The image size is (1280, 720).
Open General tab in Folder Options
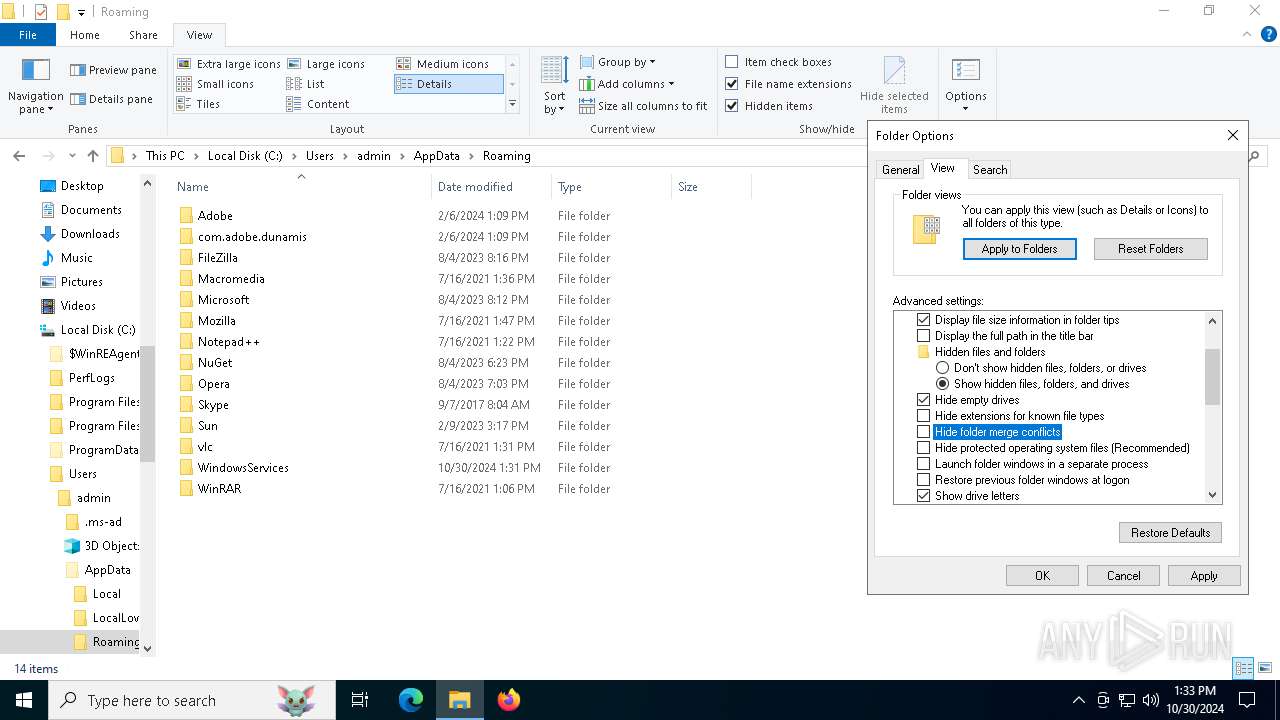[x=900, y=170]
